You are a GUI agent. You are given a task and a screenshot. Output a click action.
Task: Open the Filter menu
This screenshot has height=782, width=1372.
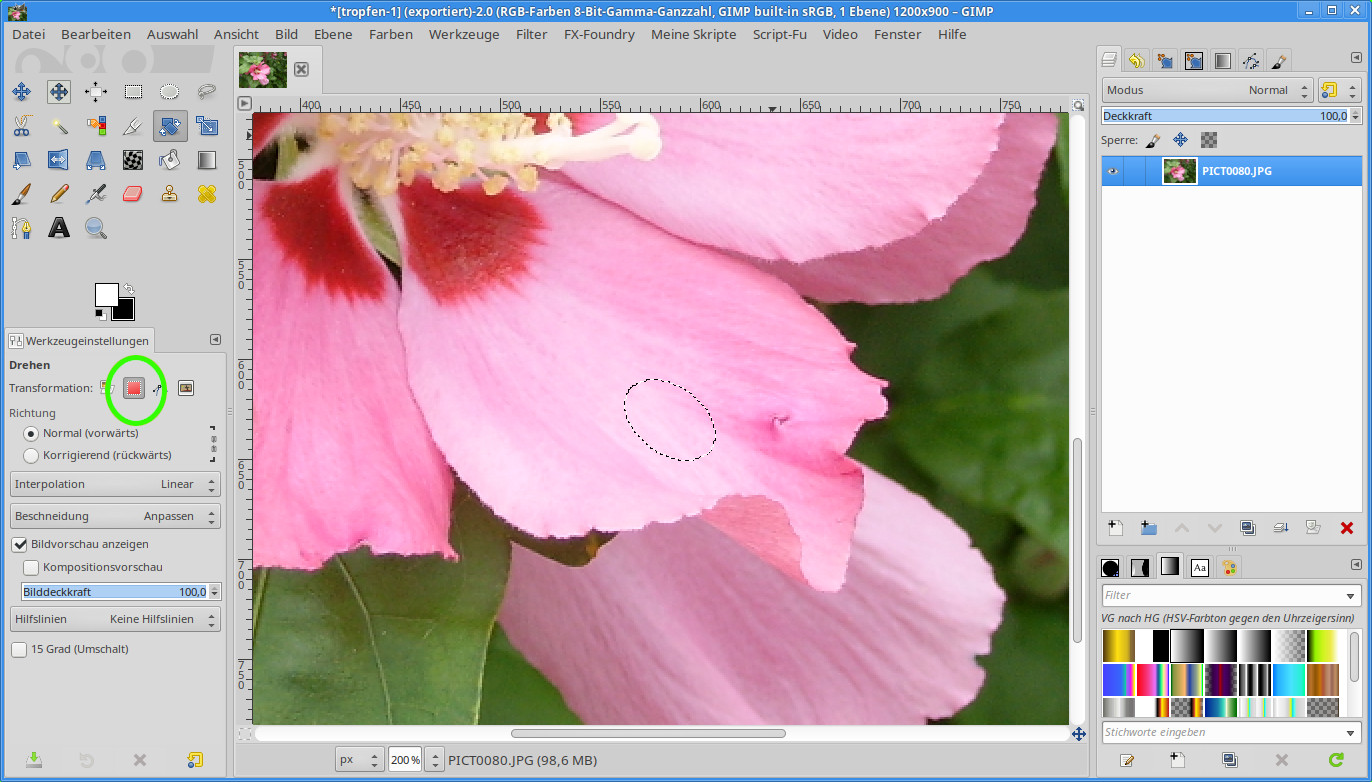pyautogui.click(x=531, y=34)
